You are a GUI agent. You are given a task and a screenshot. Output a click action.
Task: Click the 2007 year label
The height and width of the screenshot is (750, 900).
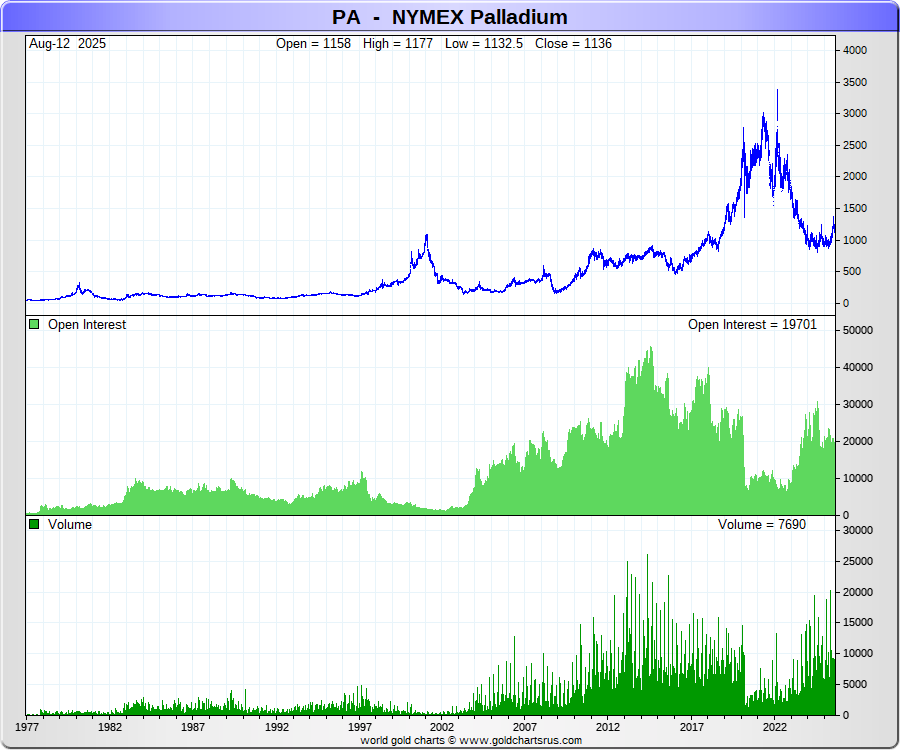525,727
